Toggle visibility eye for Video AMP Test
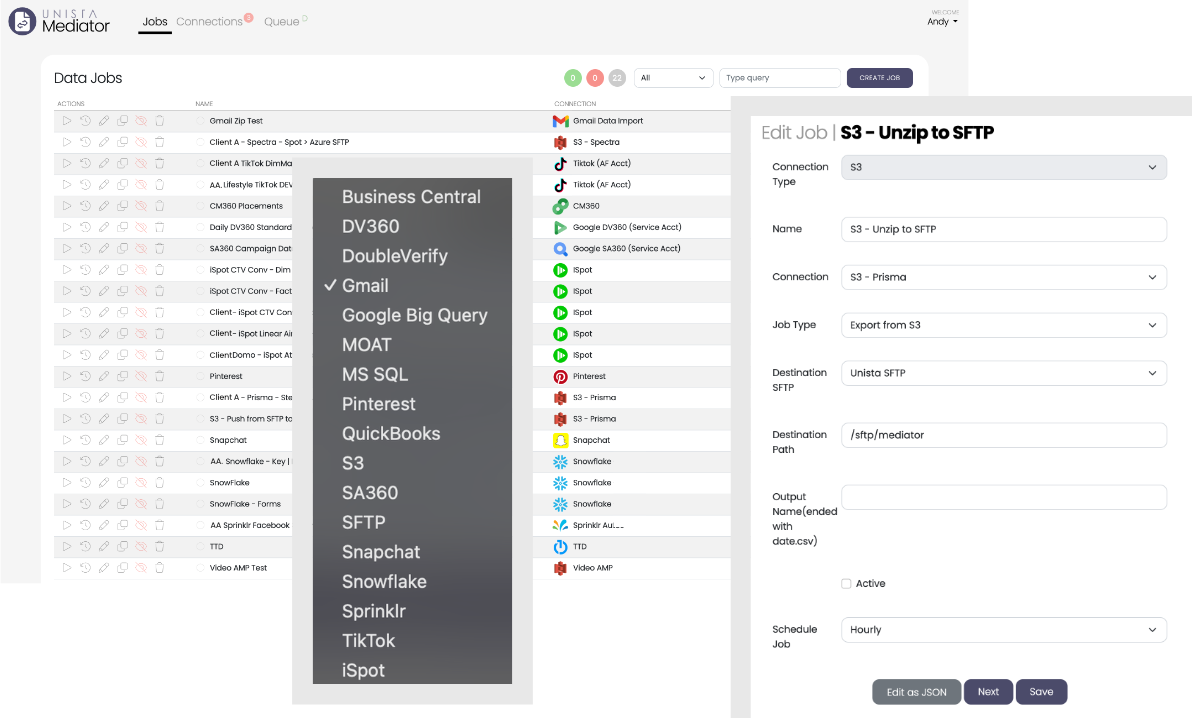1192x718 pixels. (141, 568)
